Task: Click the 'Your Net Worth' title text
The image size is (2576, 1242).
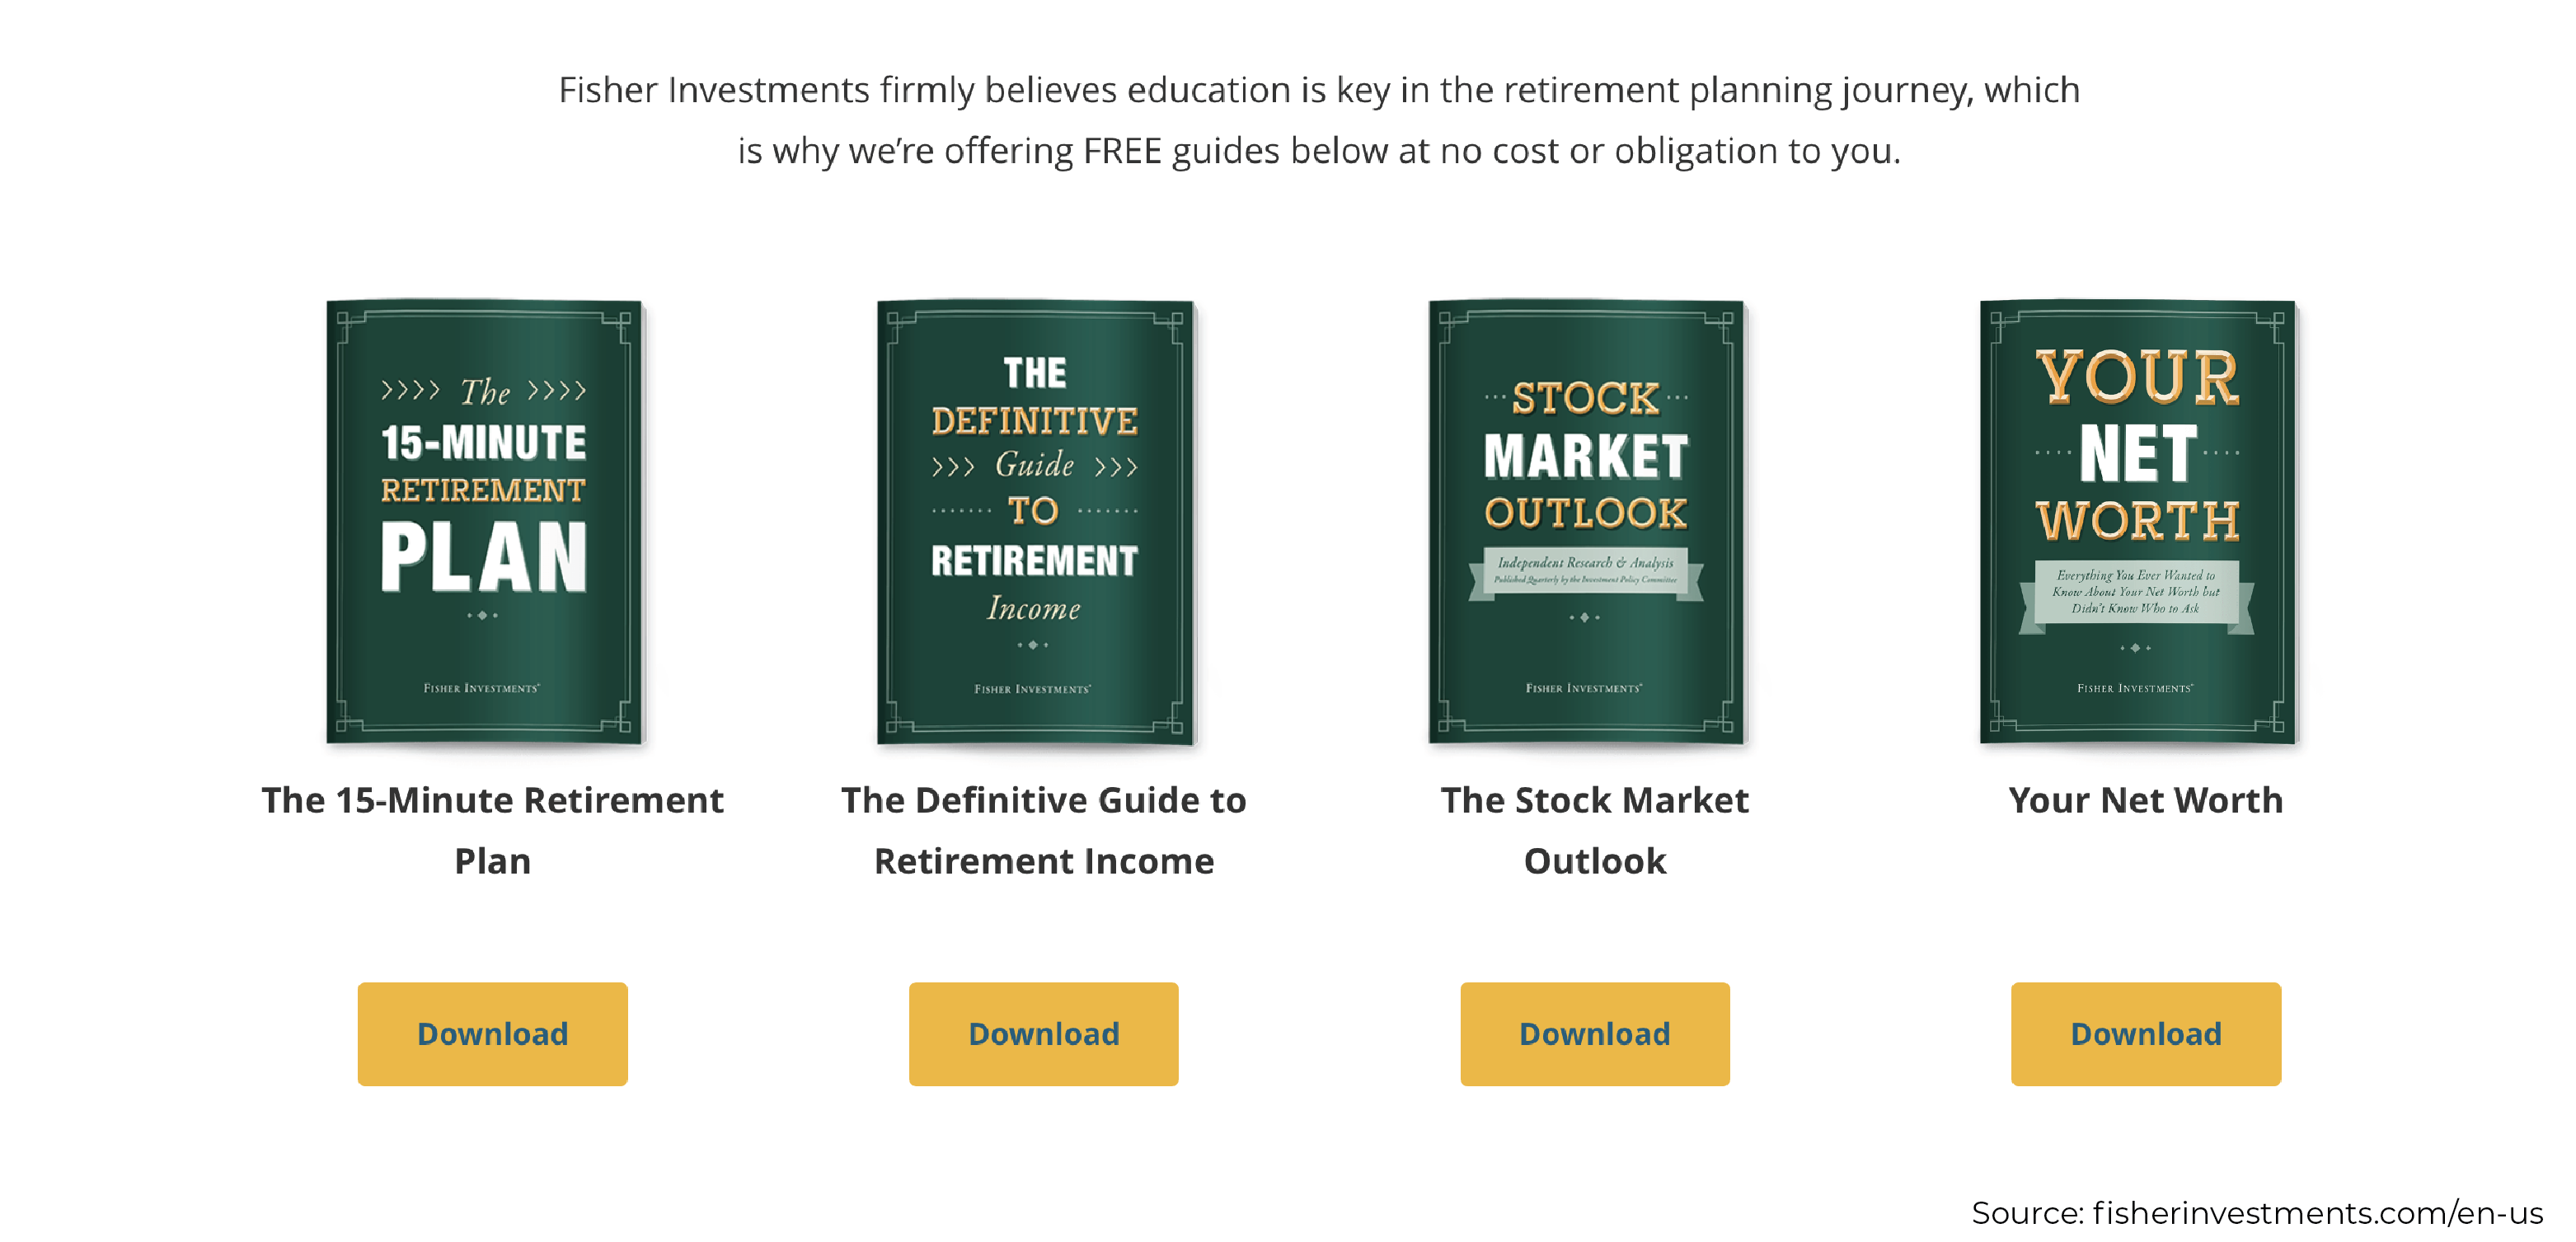Action: pos(2146,800)
